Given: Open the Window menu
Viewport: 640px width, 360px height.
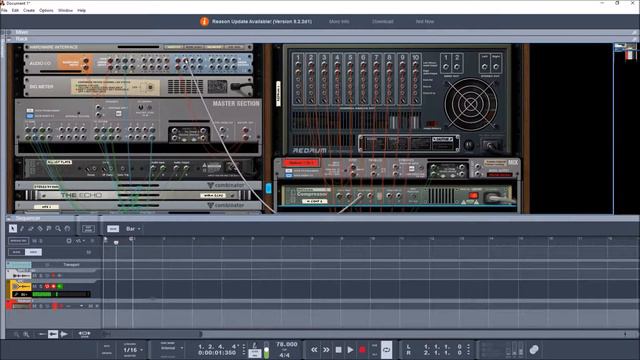Looking at the screenshot, I should point(65,10).
